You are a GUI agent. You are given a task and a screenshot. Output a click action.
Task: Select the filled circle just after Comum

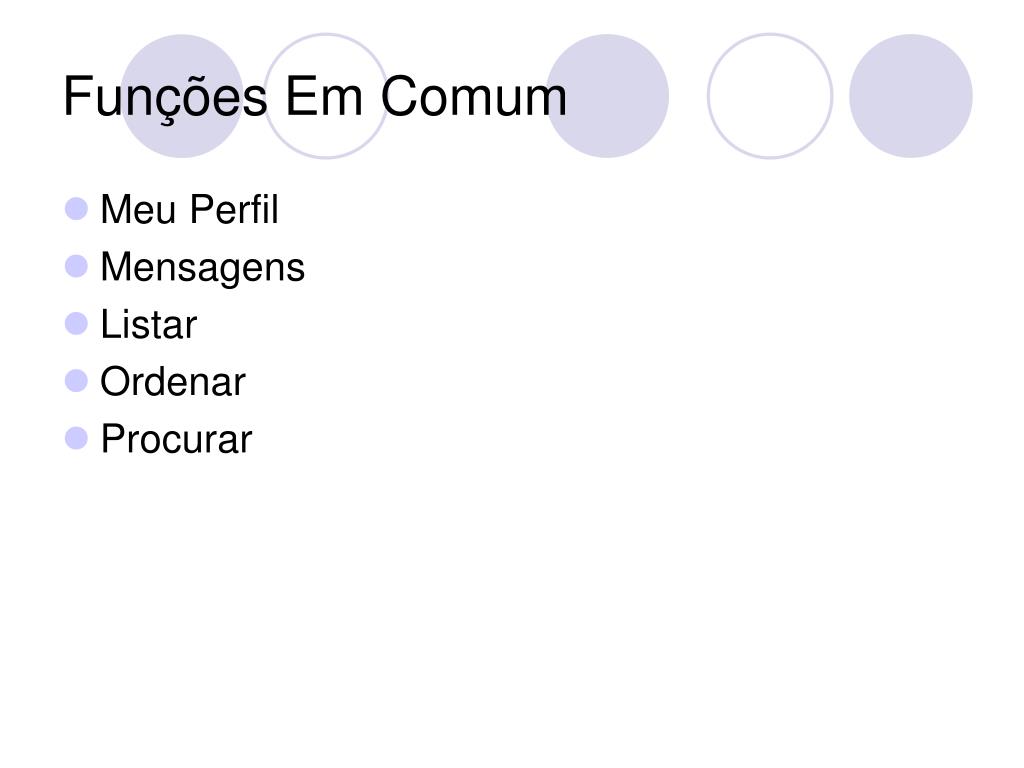pyautogui.click(x=607, y=96)
